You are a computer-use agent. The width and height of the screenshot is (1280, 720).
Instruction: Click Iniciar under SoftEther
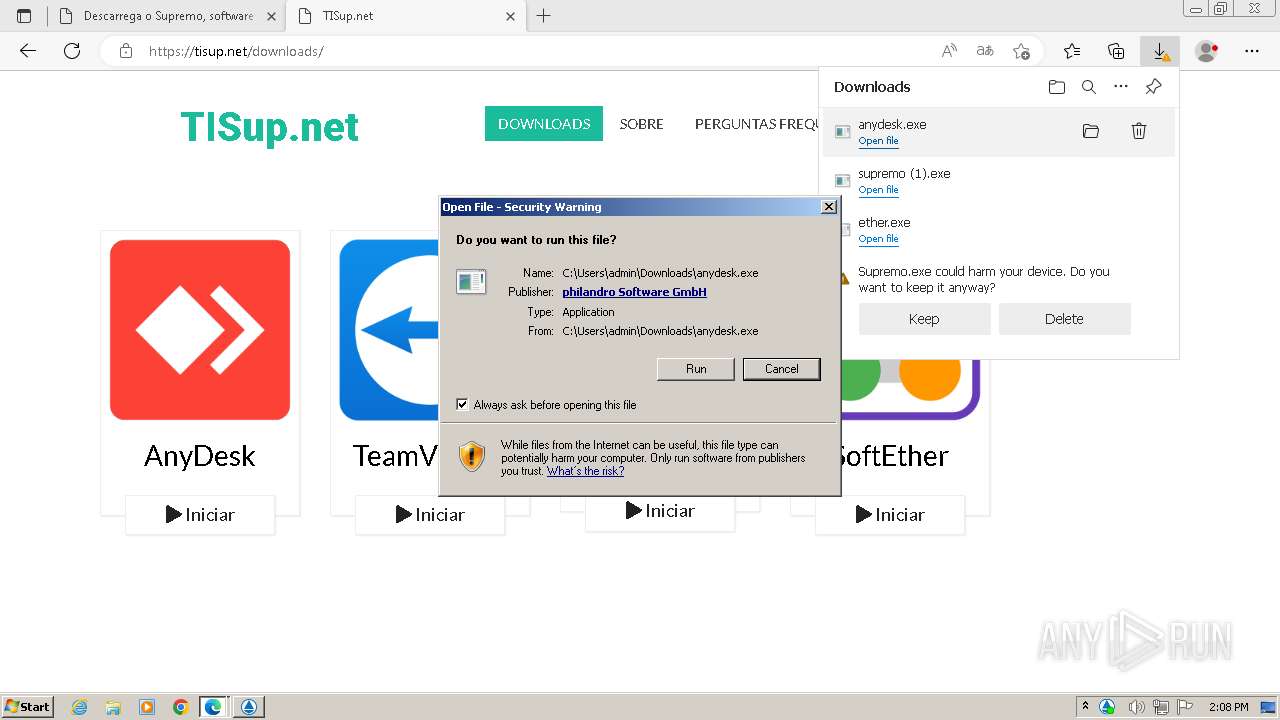[890, 515]
